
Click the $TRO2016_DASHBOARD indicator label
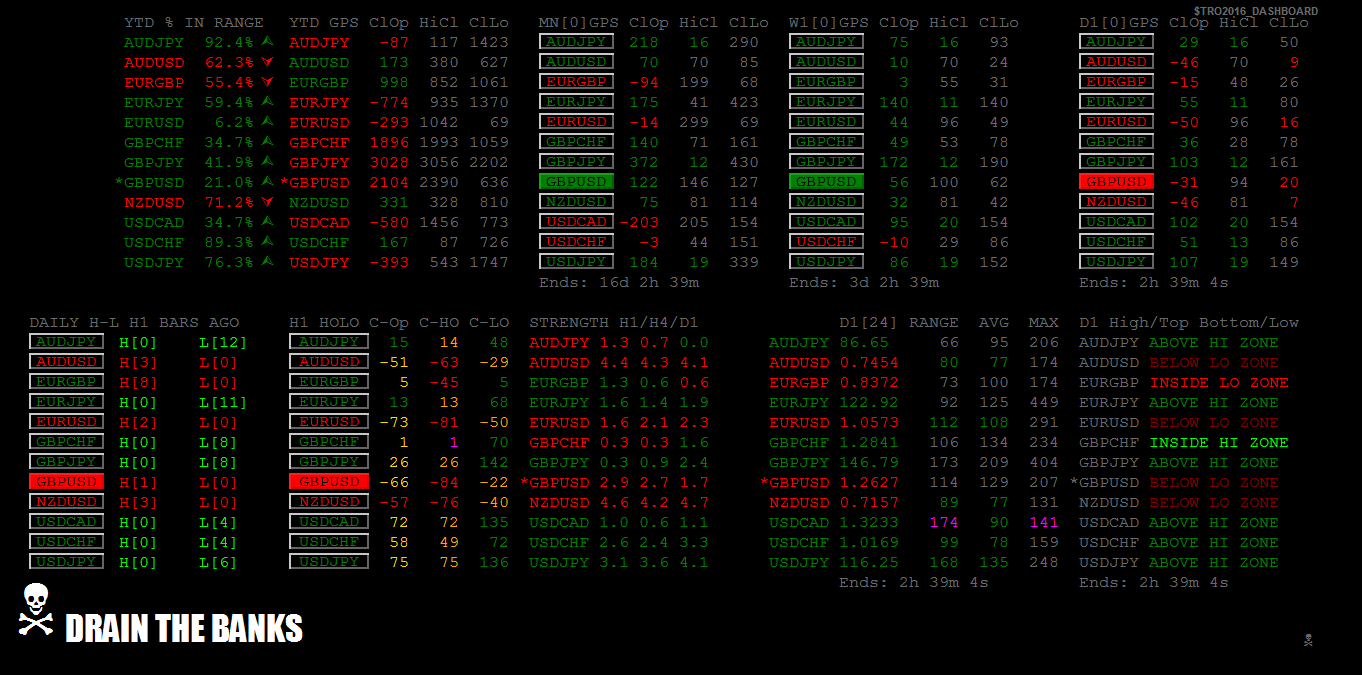(1256, 11)
